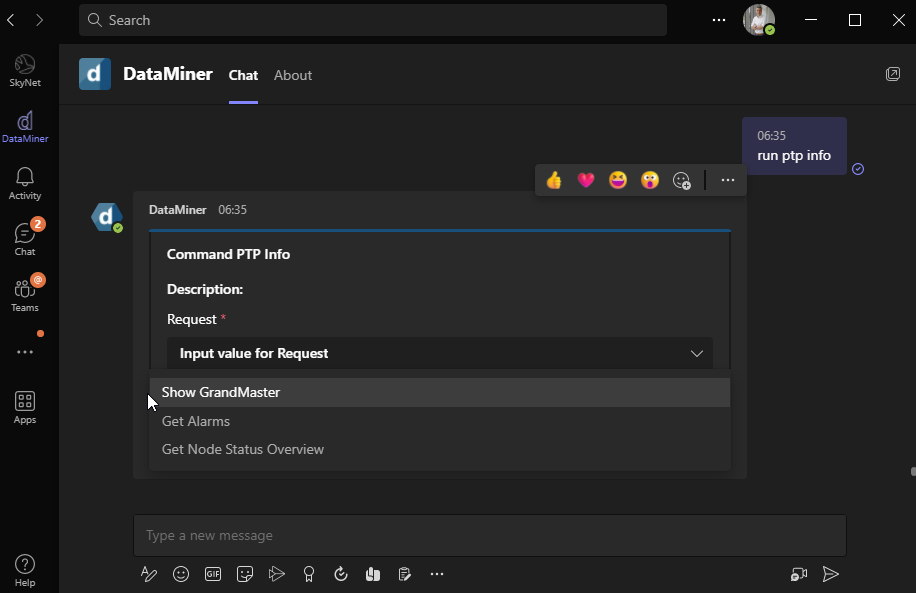Click the Search box

[373, 20]
